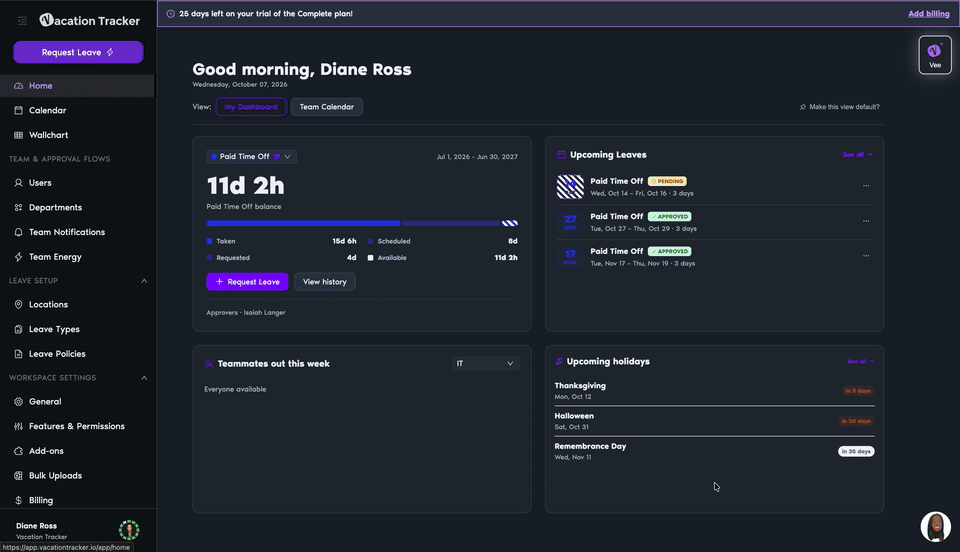Click the in 35 days badge
This screenshot has width=960, height=552.
tap(856, 451)
